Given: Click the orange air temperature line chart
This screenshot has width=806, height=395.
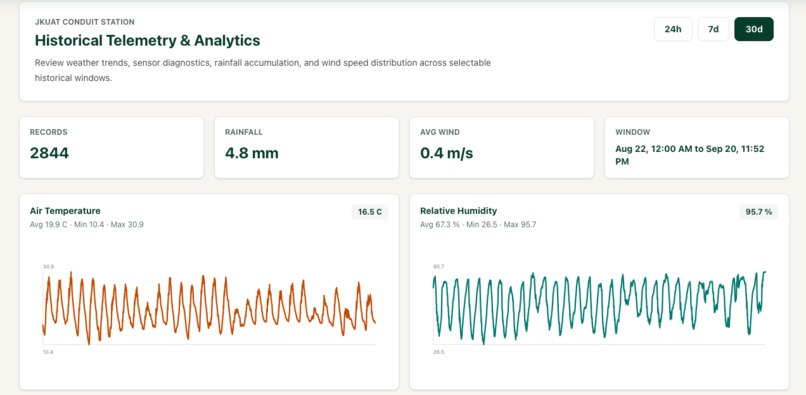Looking at the screenshot, I should [x=209, y=308].
